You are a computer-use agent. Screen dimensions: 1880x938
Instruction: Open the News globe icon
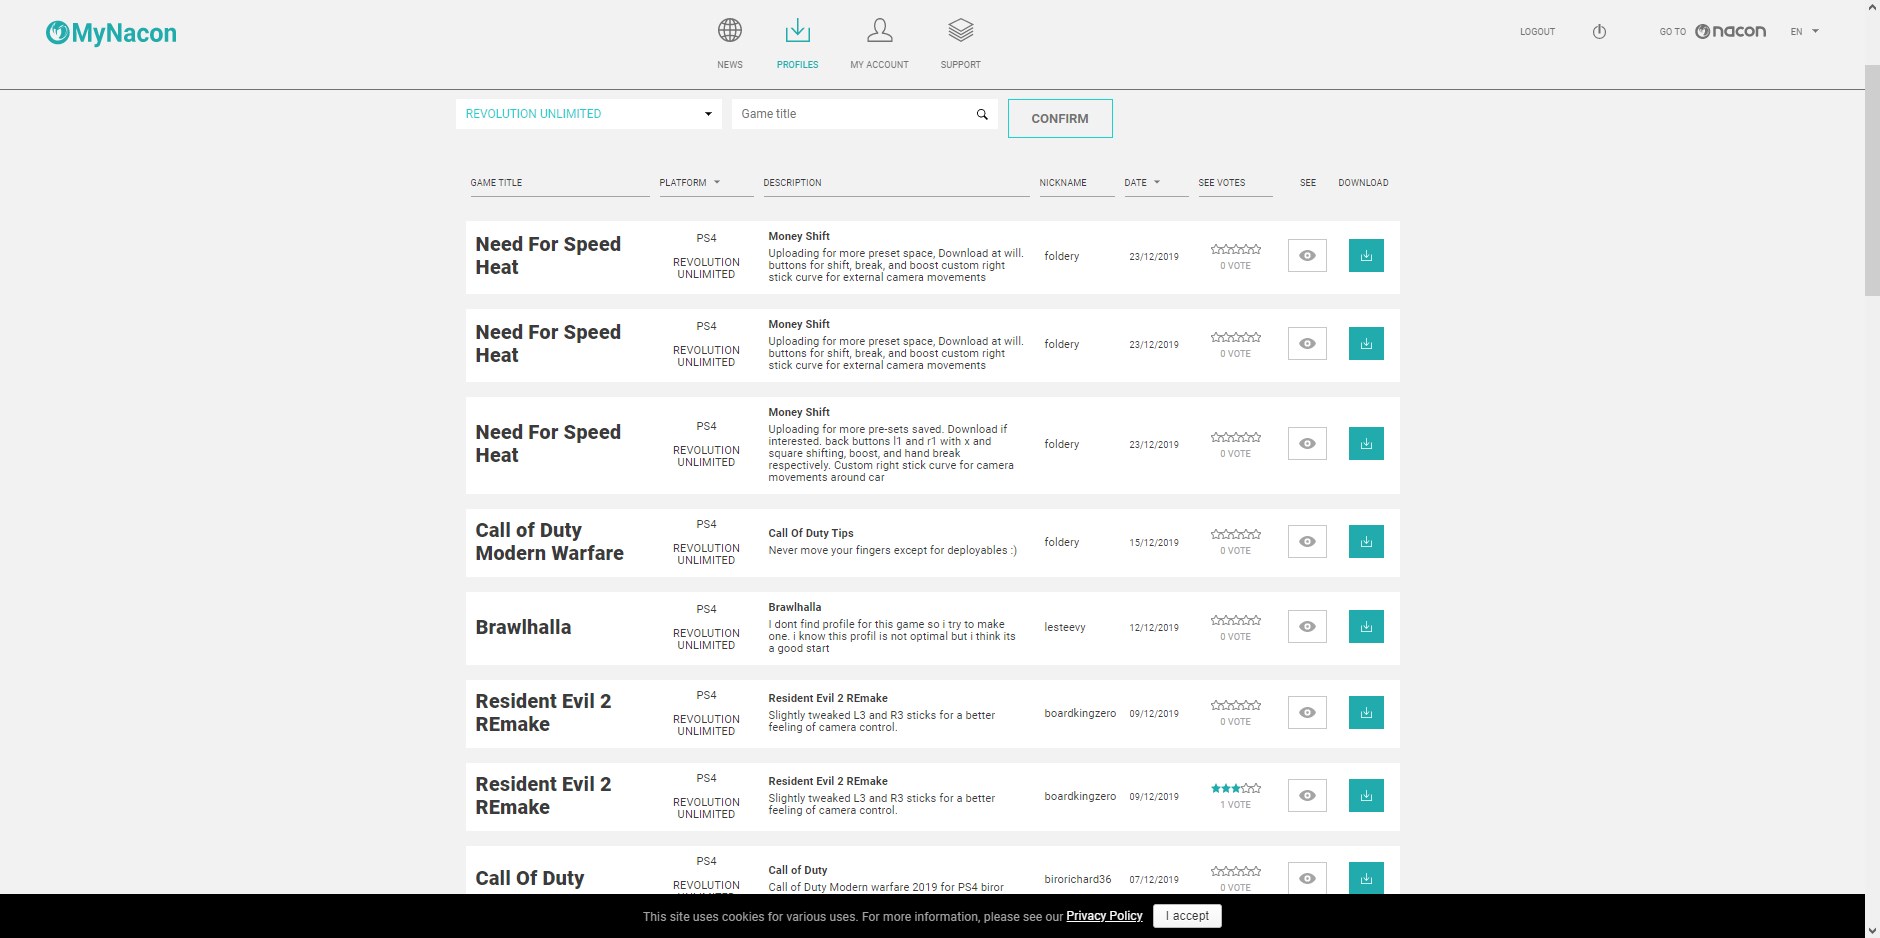tap(729, 31)
